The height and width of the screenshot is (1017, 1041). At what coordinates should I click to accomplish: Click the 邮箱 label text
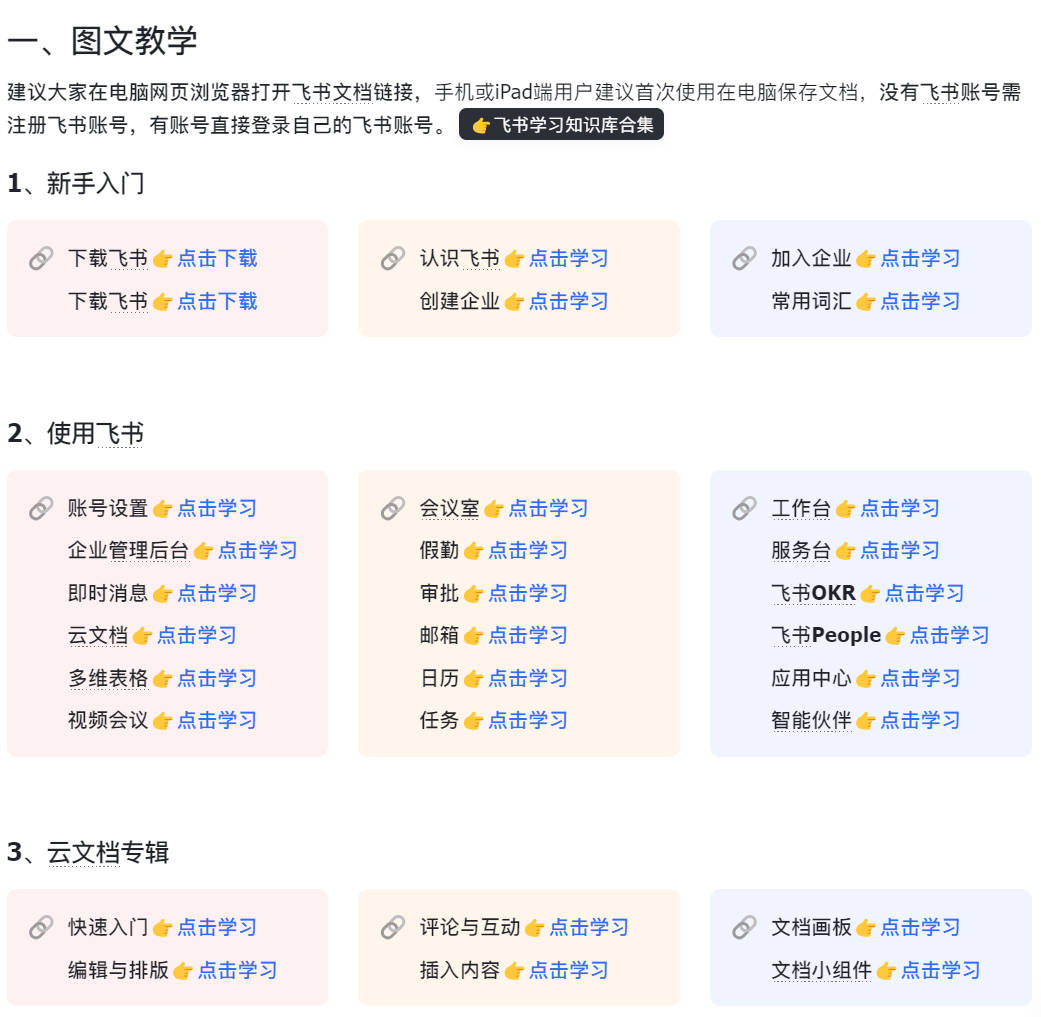[x=439, y=635]
